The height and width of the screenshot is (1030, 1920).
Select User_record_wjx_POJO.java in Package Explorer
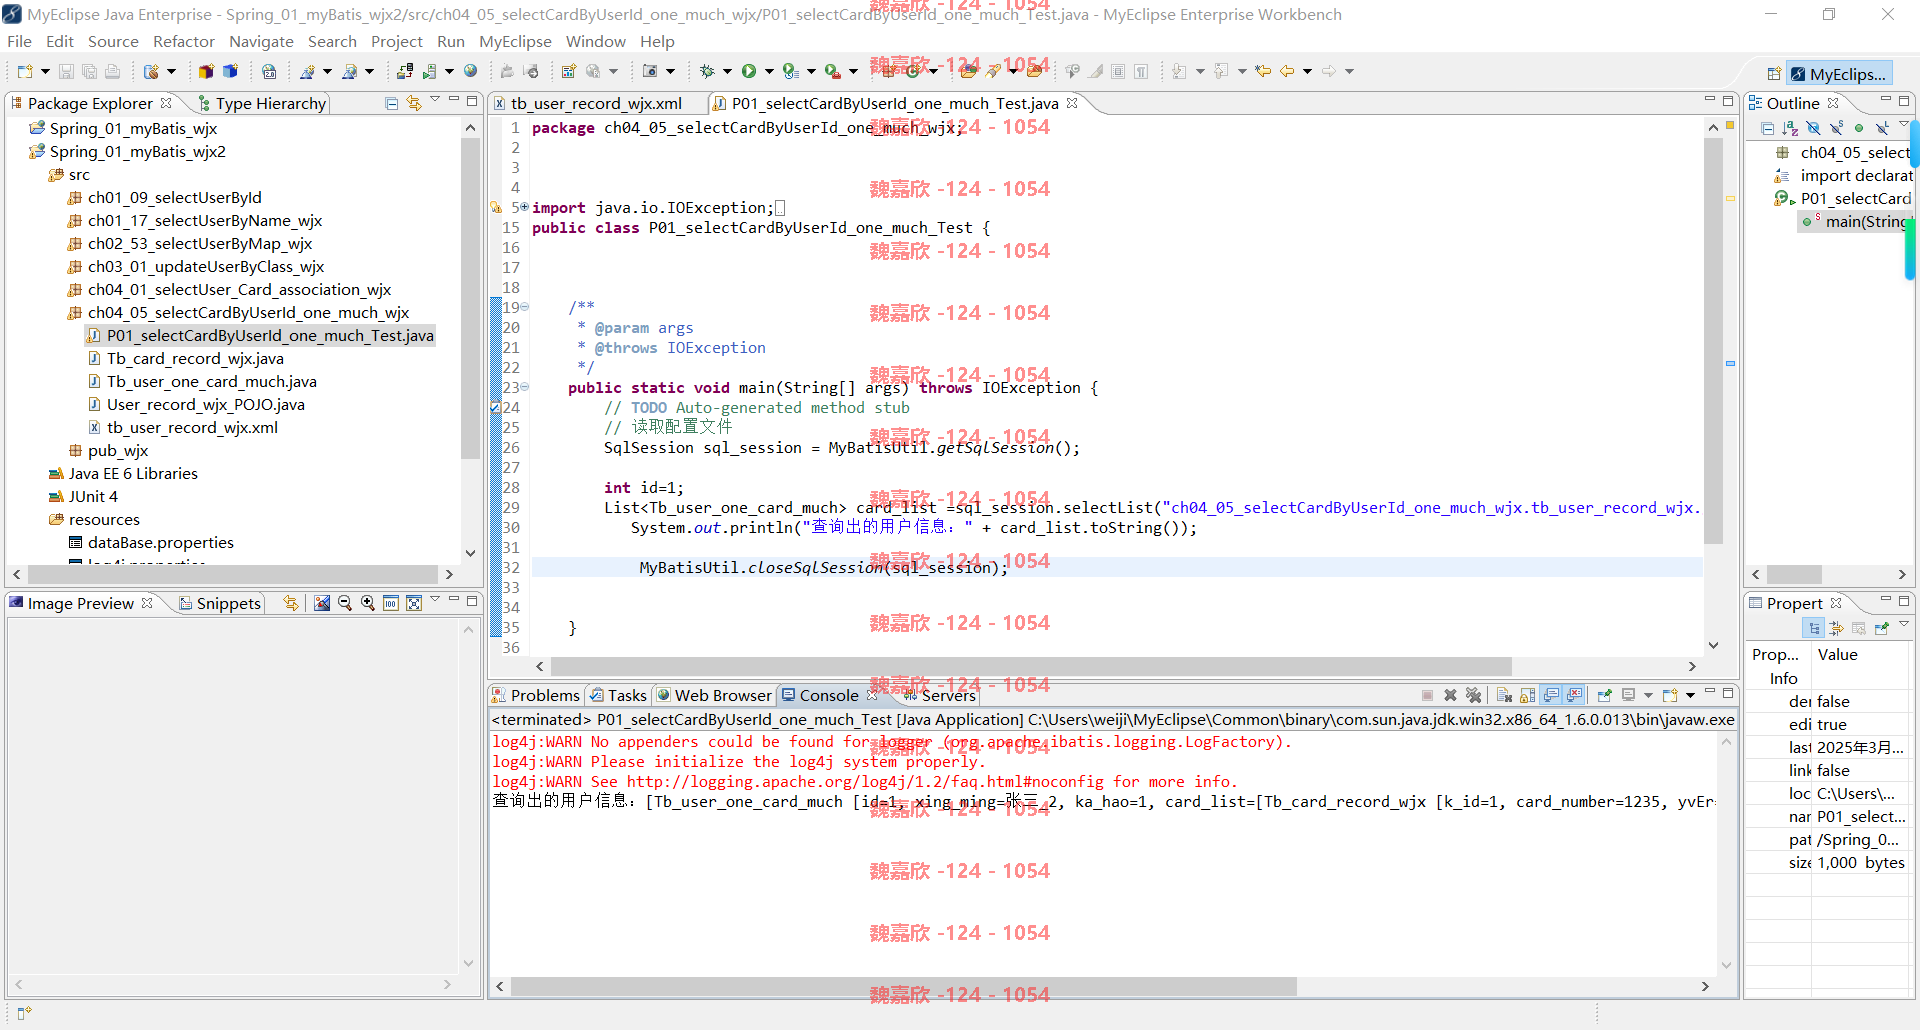pyautogui.click(x=206, y=404)
